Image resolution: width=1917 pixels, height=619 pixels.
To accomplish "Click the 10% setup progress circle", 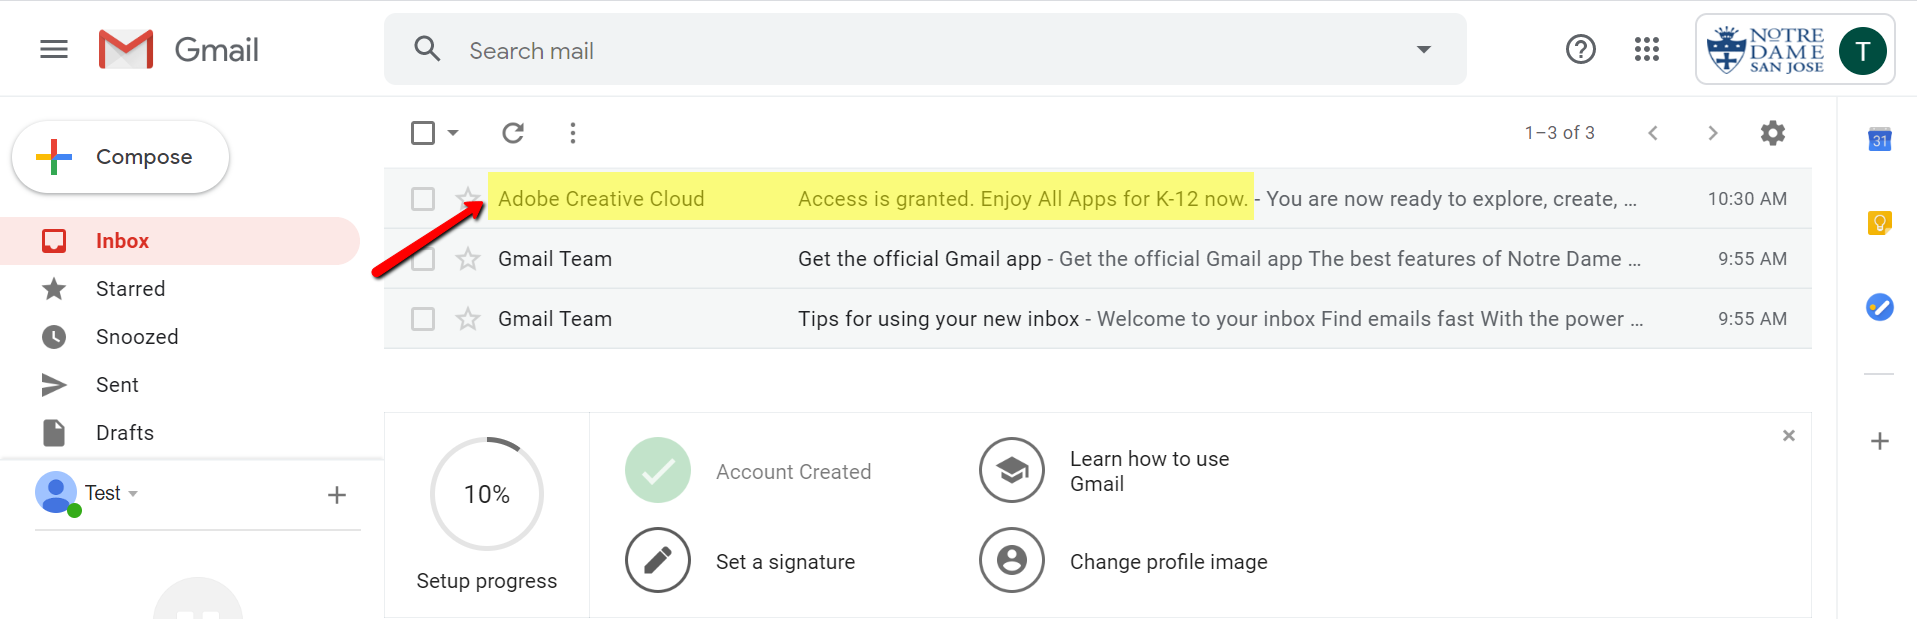I will click(487, 493).
